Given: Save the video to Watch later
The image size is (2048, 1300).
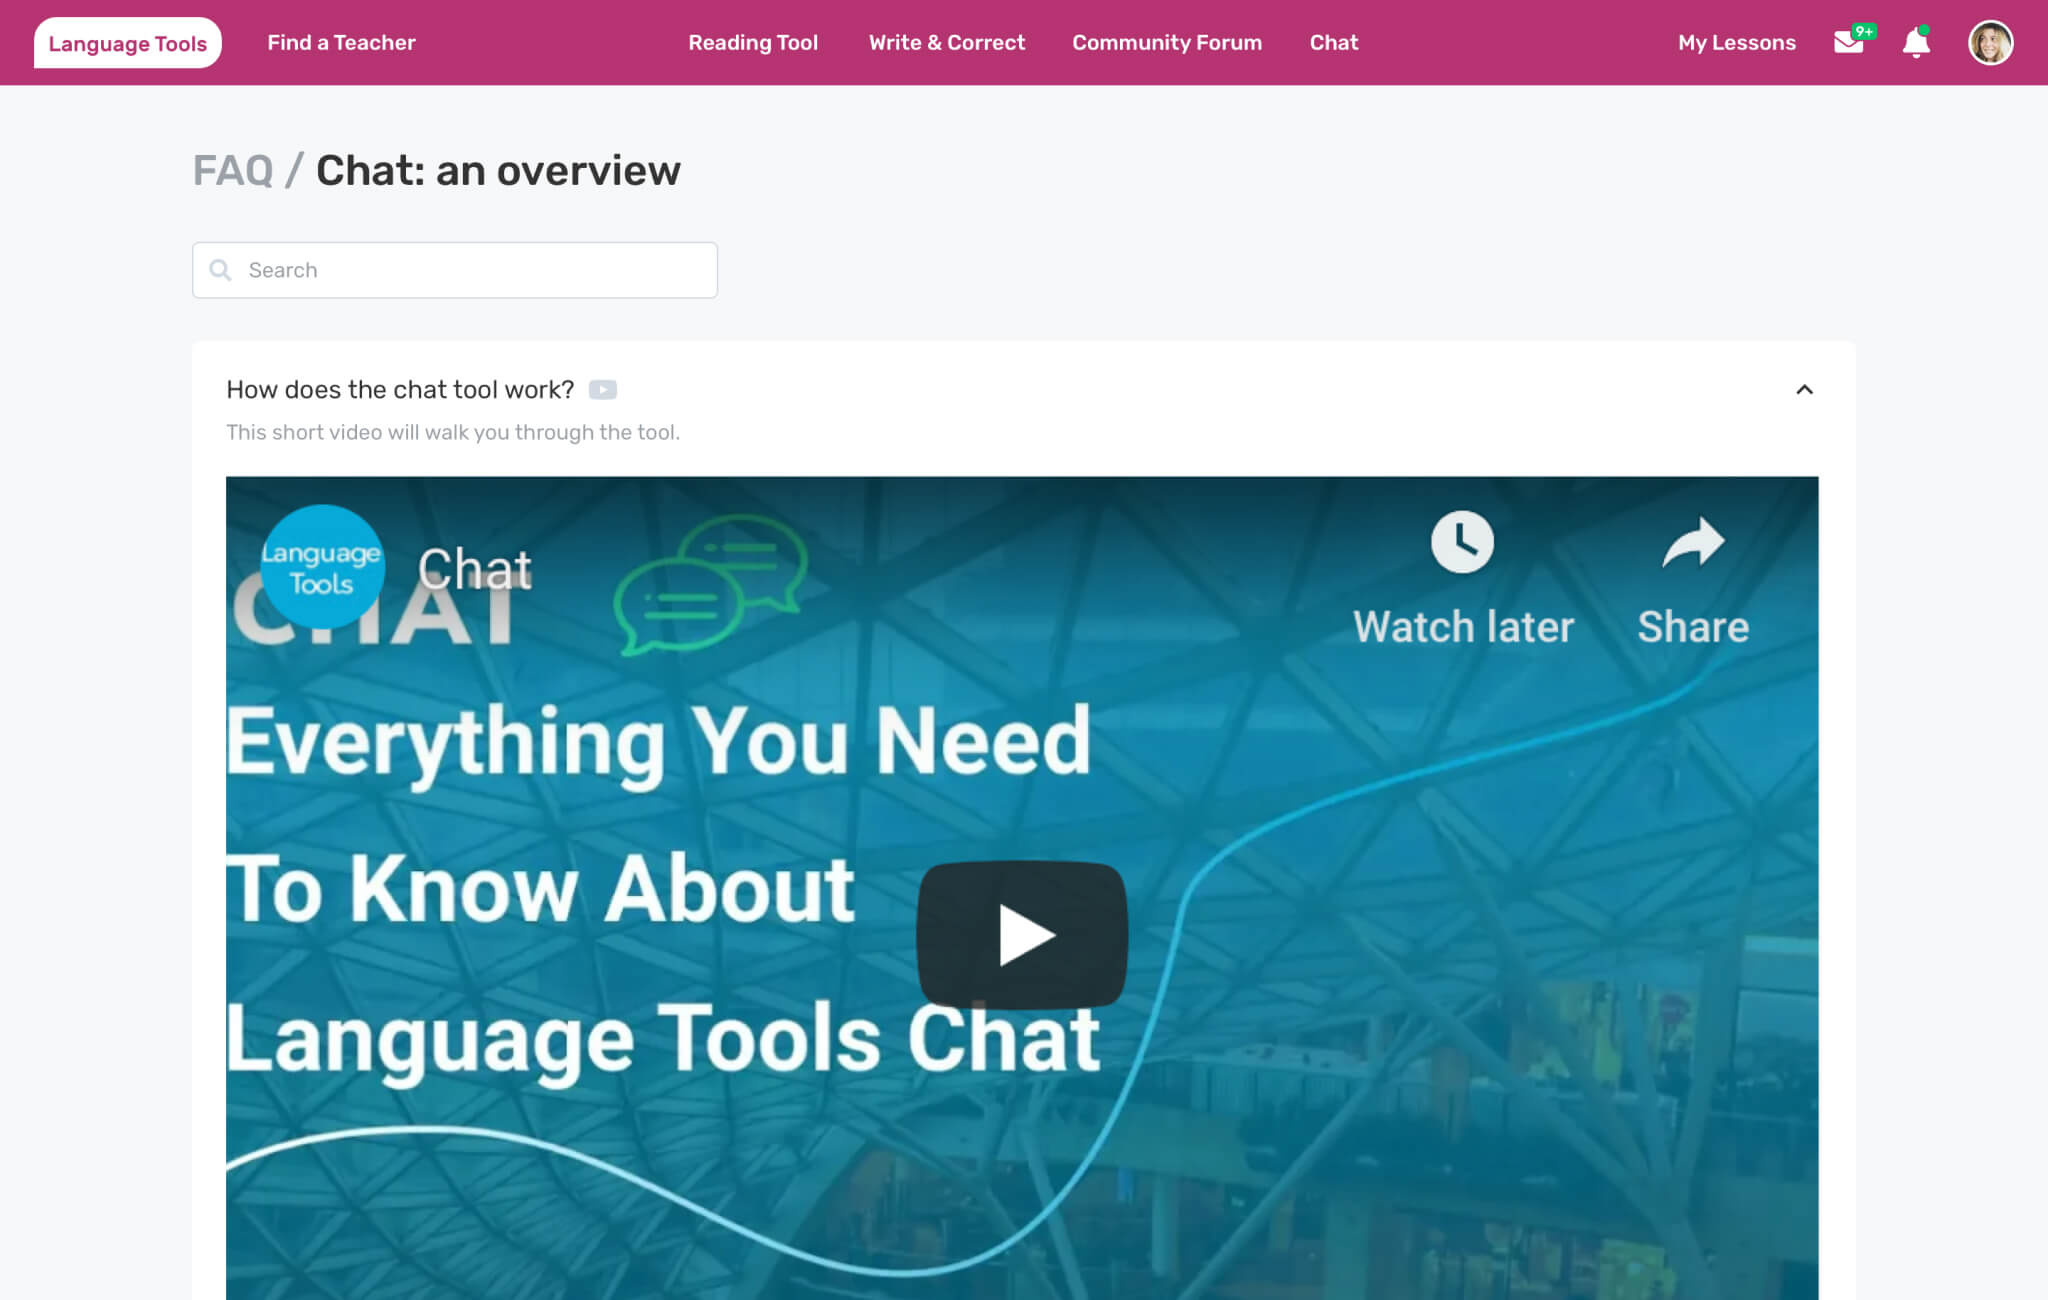Looking at the screenshot, I should click(1463, 572).
